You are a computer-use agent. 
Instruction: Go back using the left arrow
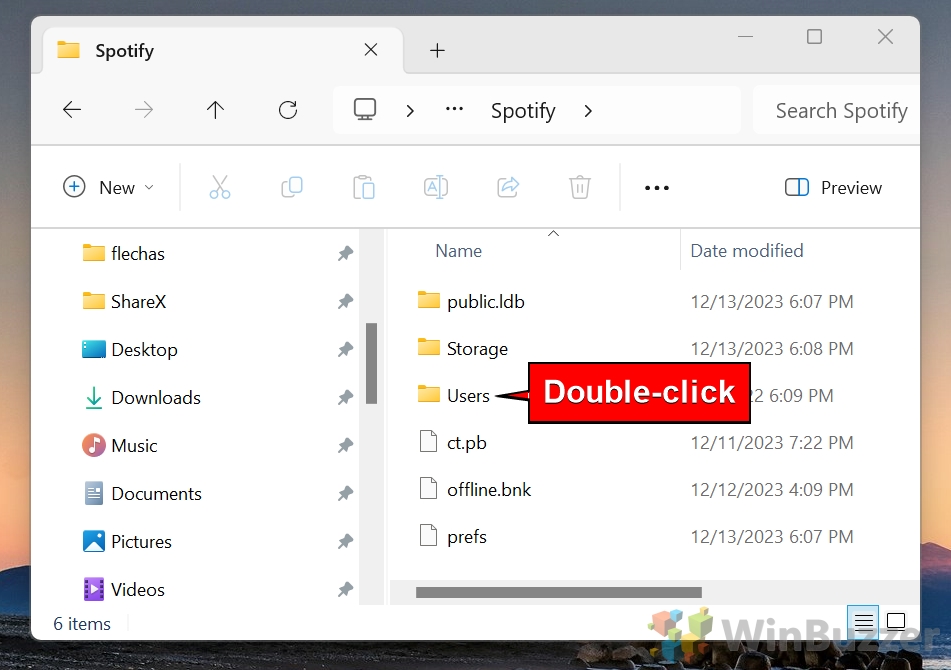pyautogui.click(x=72, y=110)
